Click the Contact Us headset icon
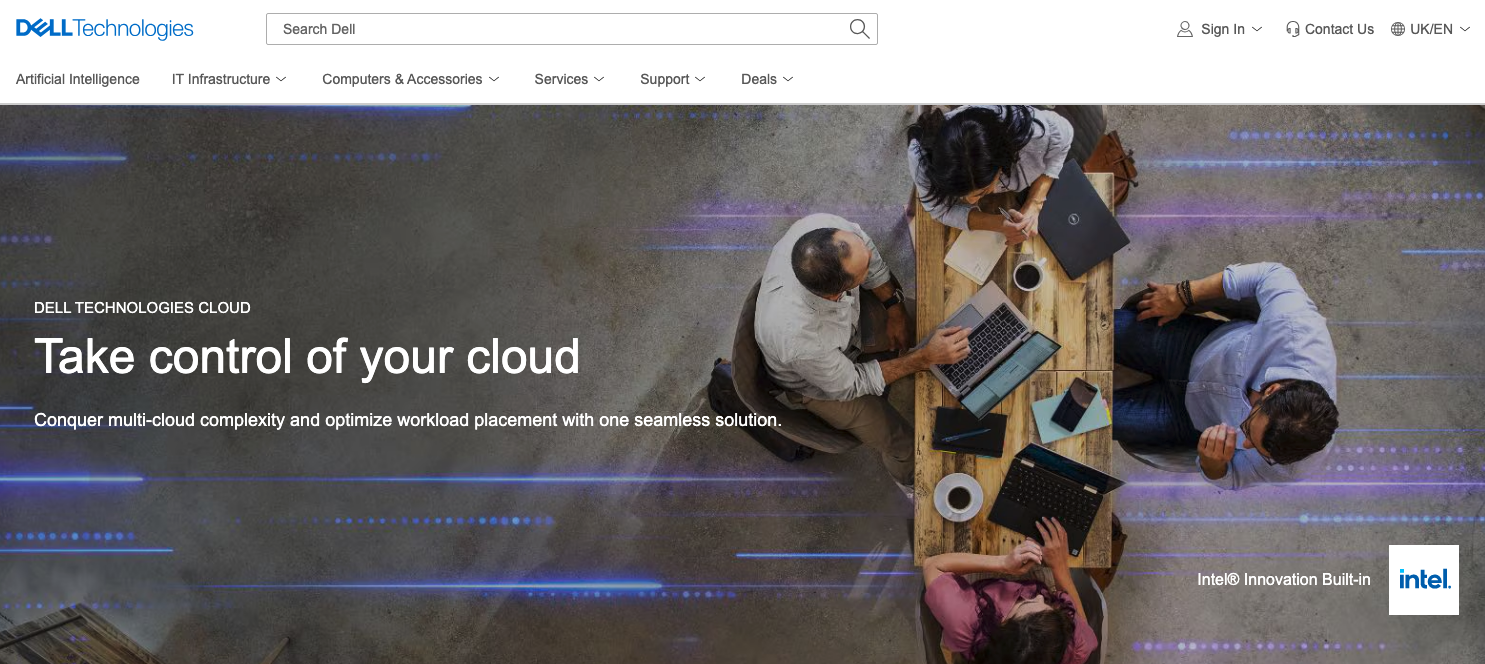The height and width of the screenshot is (664, 1485). (1293, 29)
